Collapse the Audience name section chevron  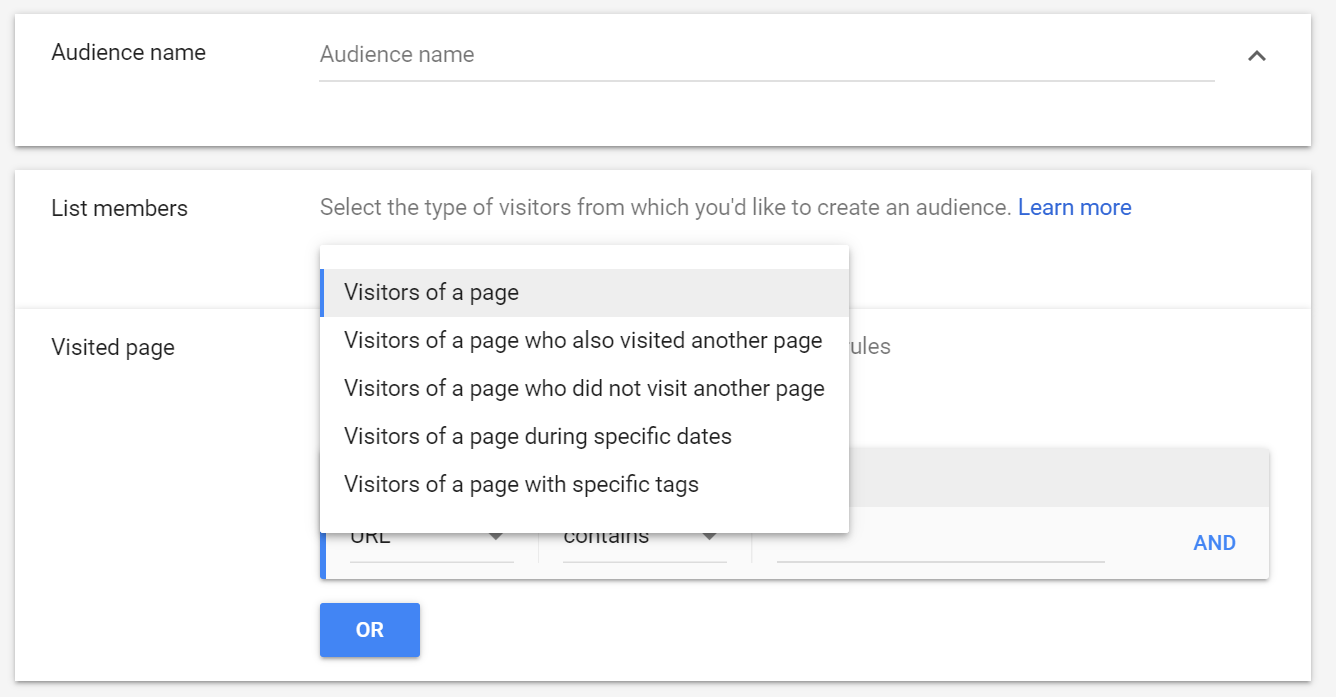1257,56
